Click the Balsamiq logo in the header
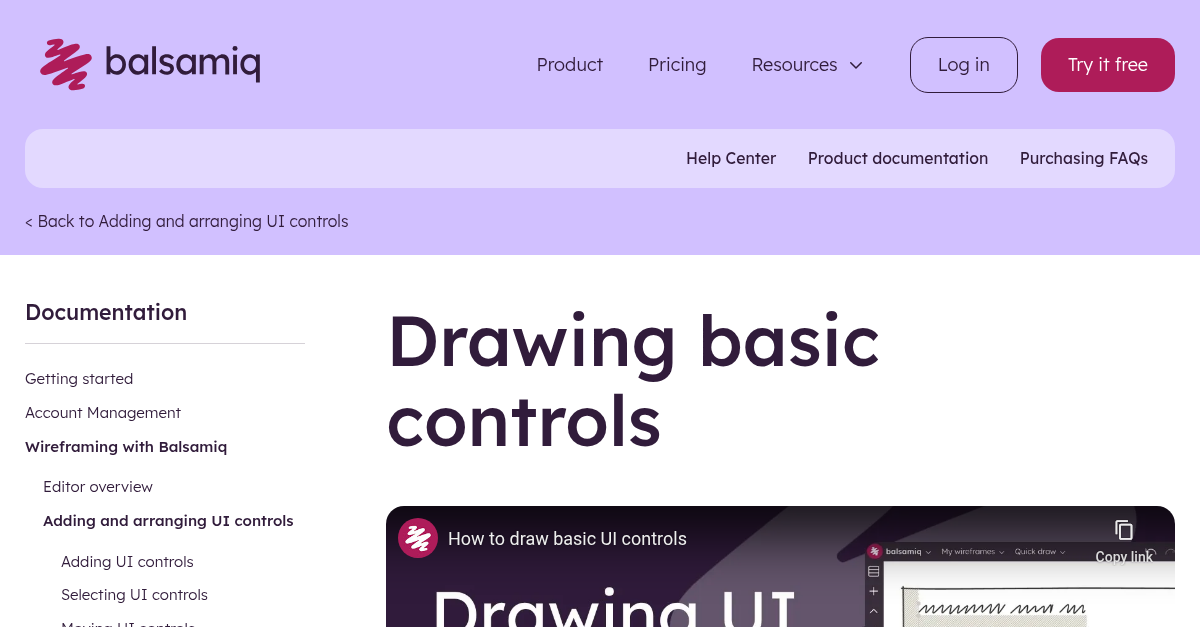The width and height of the screenshot is (1200, 627). pyautogui.click(x=150, y=64)
